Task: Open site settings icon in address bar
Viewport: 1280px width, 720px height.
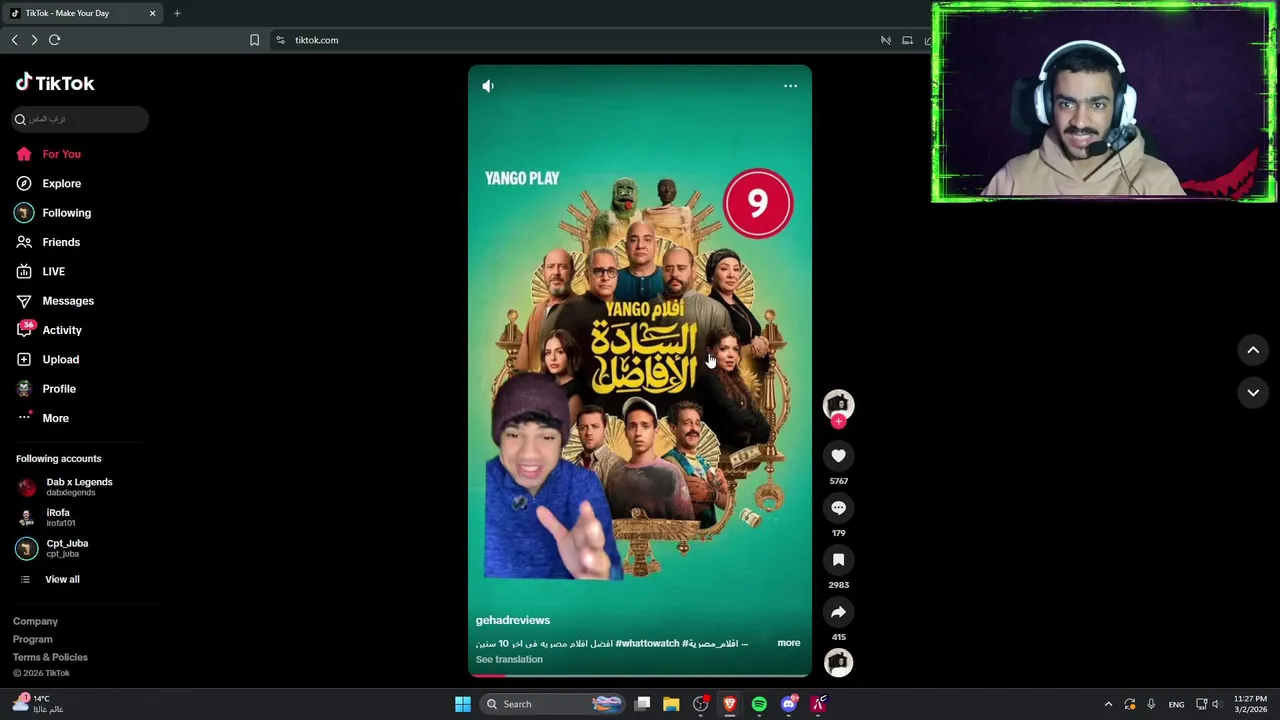Action: 280,40
